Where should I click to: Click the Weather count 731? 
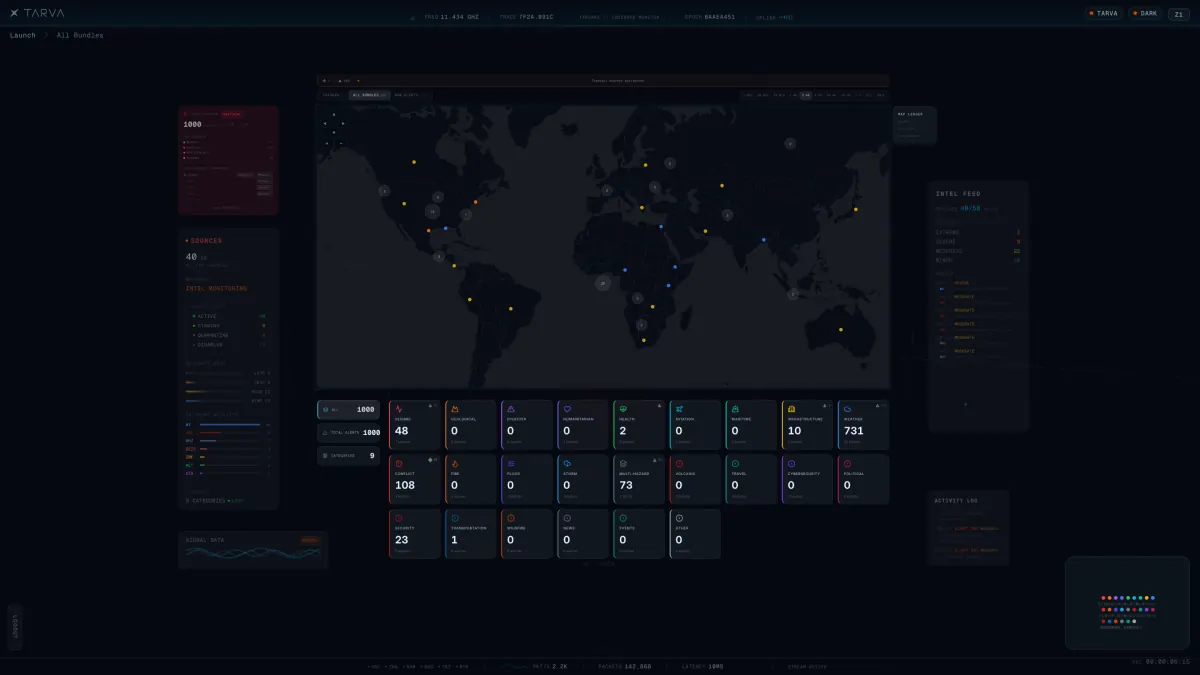[853, 431]
